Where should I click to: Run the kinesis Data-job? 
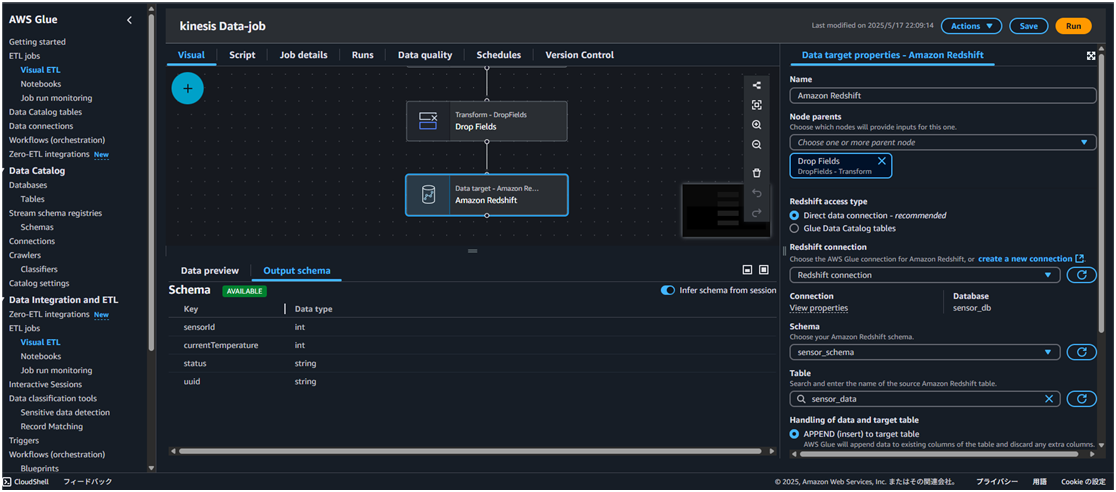pyautogui.click(x=1073, y=26)
